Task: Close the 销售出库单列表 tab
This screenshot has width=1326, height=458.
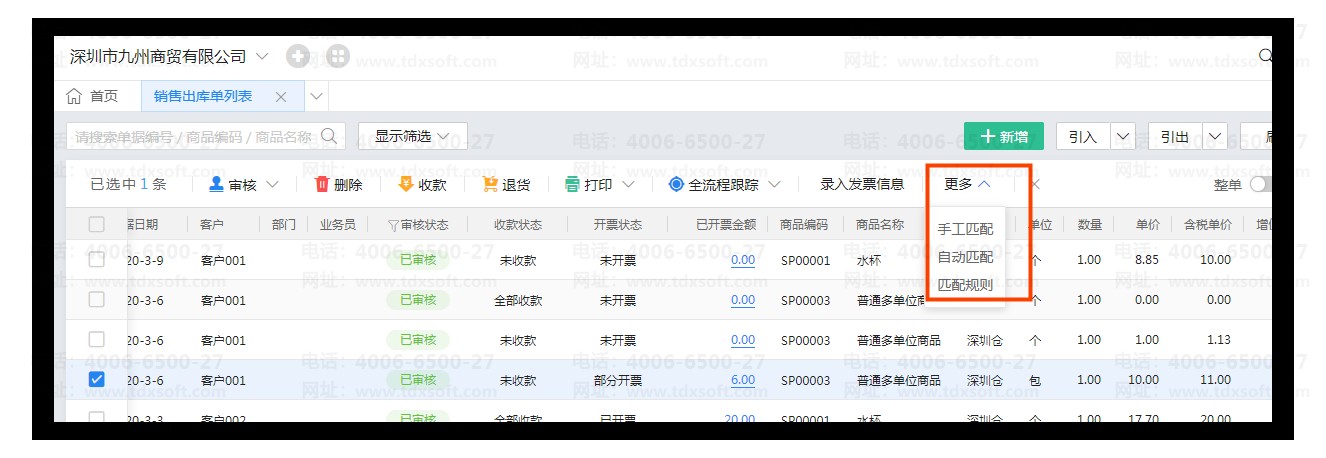Action: click(281, 97)
